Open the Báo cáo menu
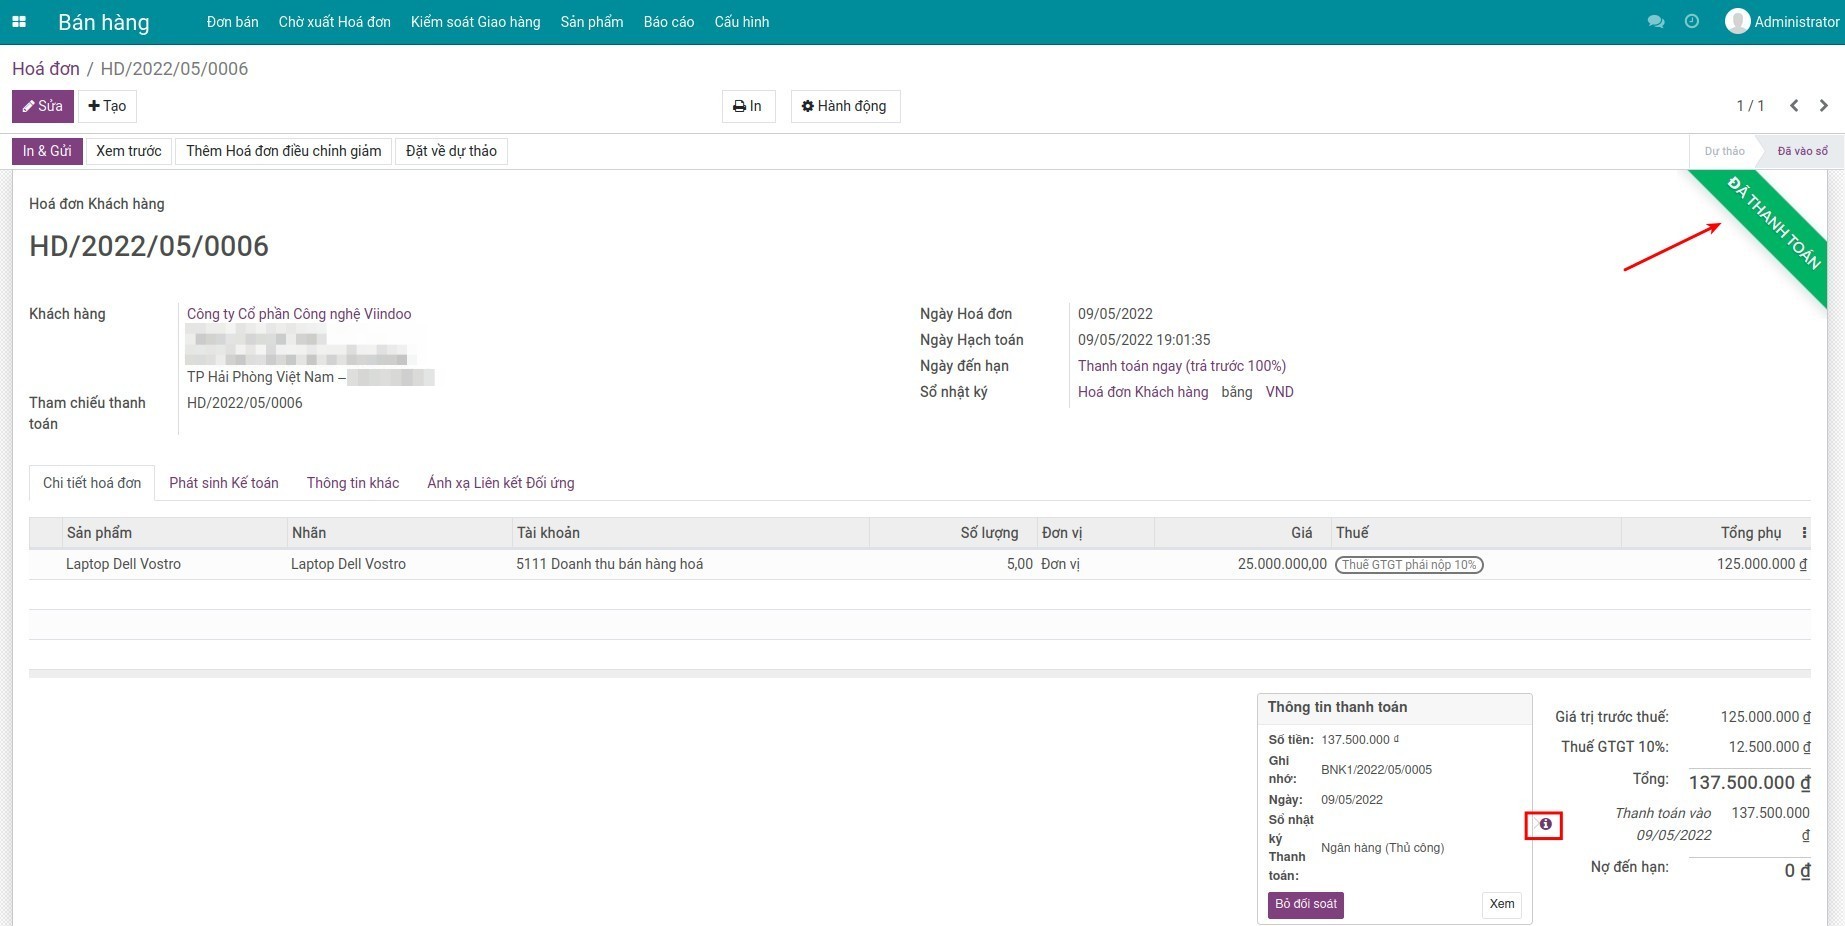 [x=669, y=22]
